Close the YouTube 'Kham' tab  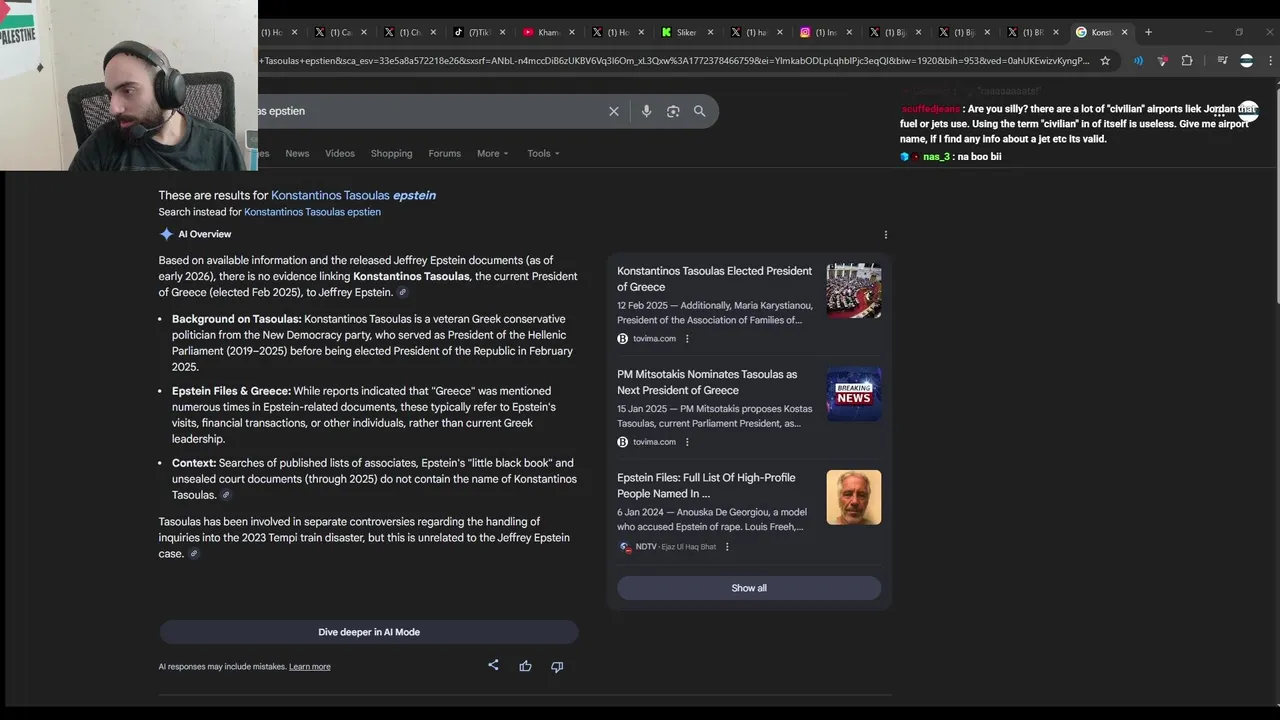pos(572,32)
